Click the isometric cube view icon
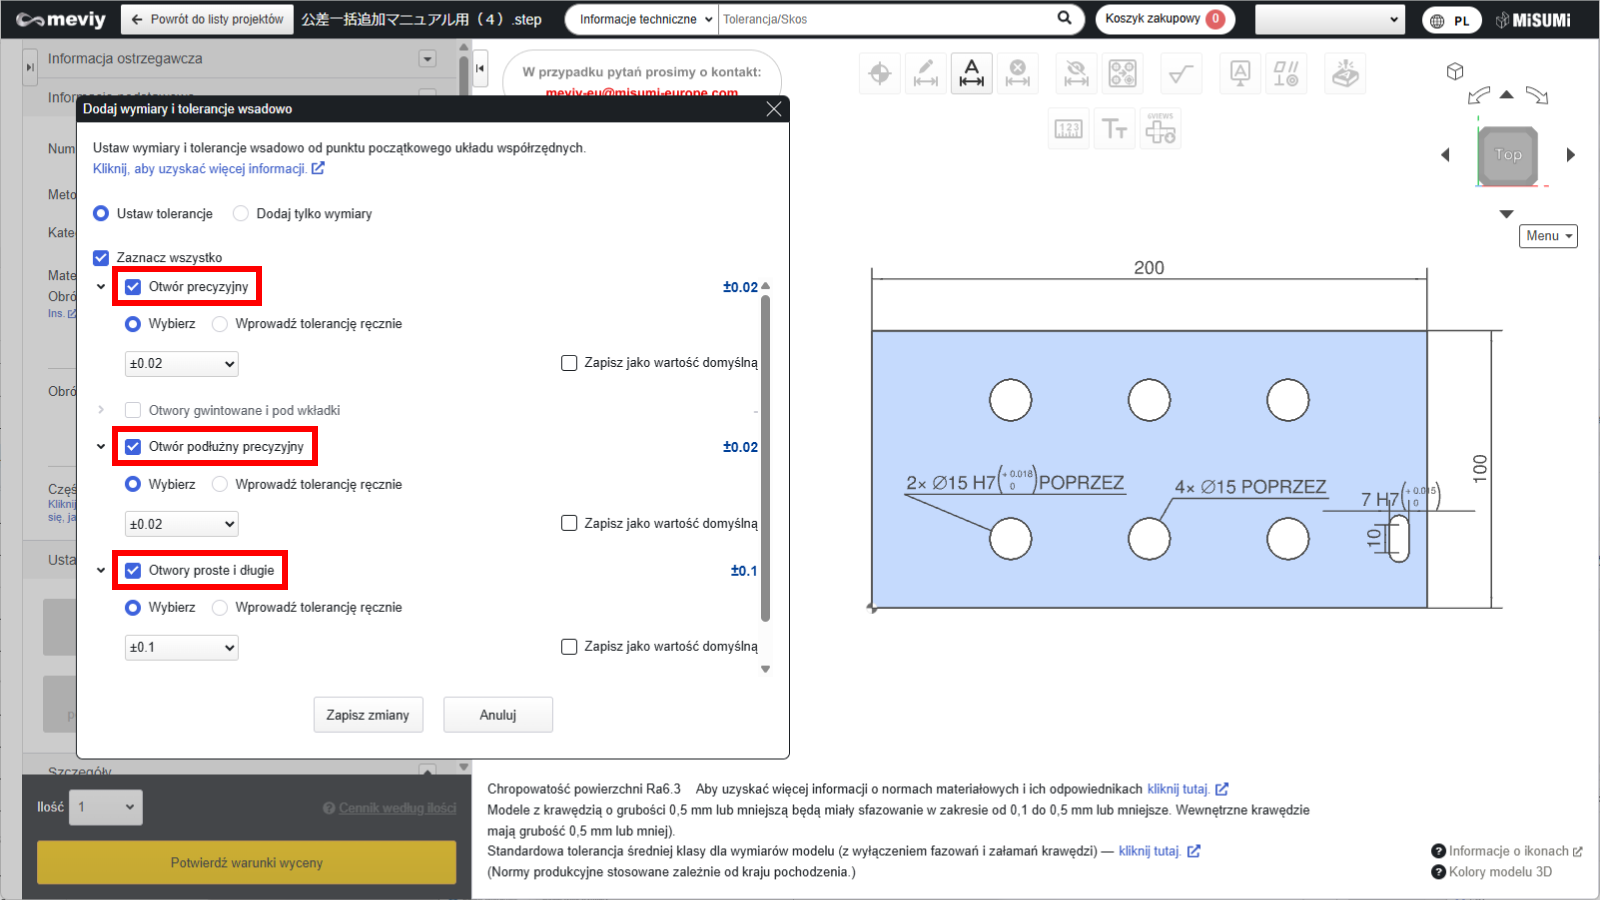Viewport: 1600px width, 900px height. coord(1455,71)
